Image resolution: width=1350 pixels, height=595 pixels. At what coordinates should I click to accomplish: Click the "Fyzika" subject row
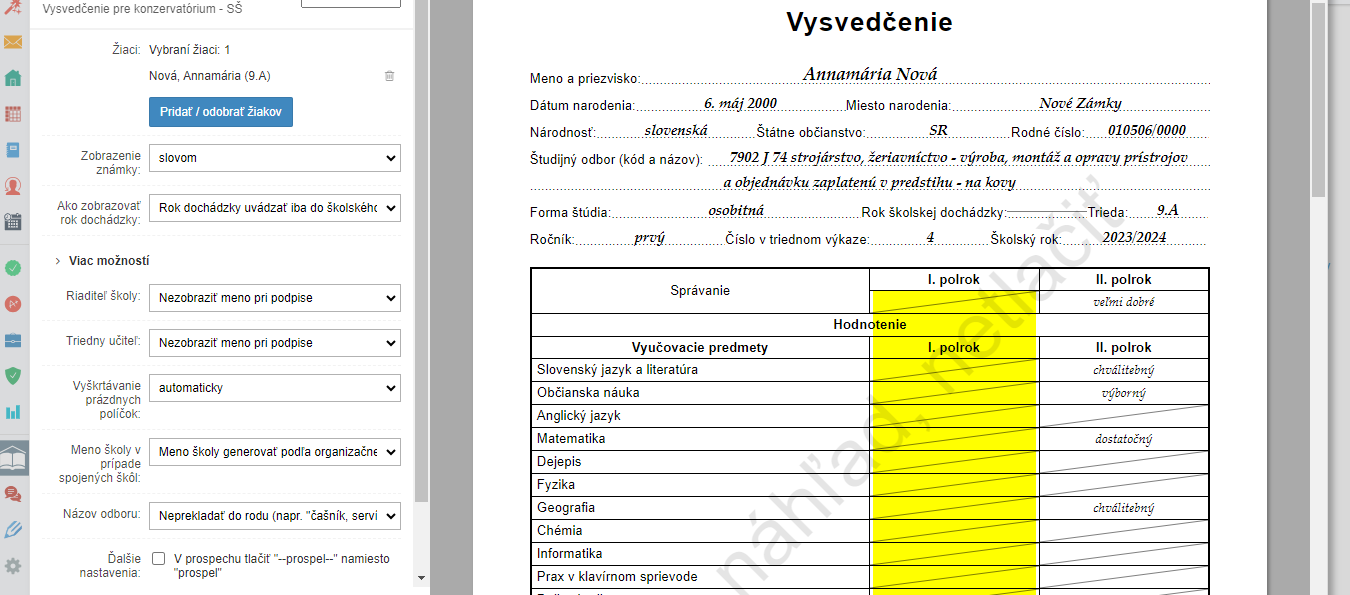pos(700,485)
